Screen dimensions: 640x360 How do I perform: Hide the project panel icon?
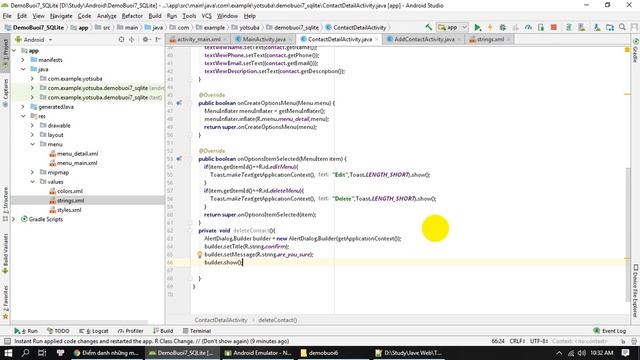(158, 40)
